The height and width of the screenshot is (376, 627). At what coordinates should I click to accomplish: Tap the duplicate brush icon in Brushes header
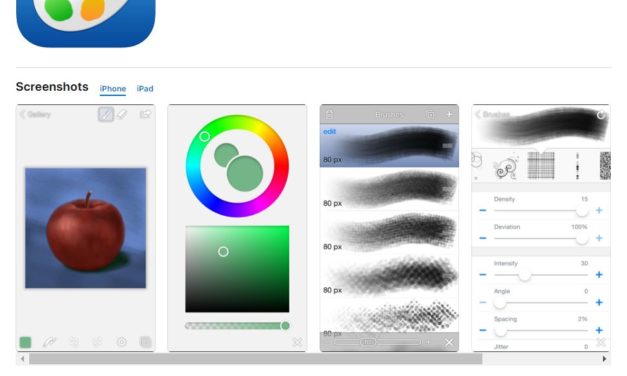click(430, 115)
